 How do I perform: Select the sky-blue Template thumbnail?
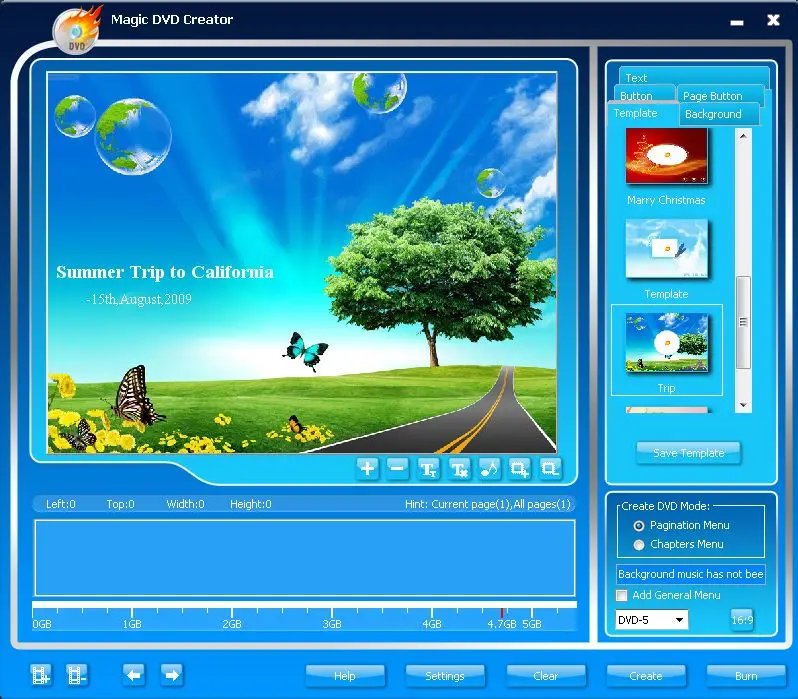(x=666, y=248)
